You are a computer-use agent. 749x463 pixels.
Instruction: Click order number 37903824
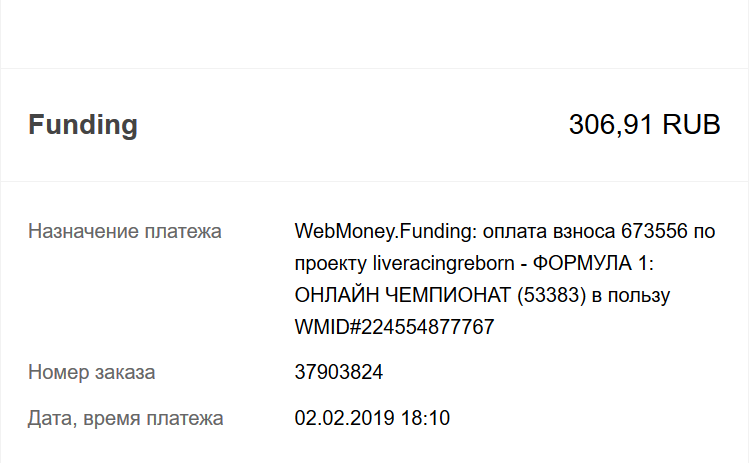(339, 373)
